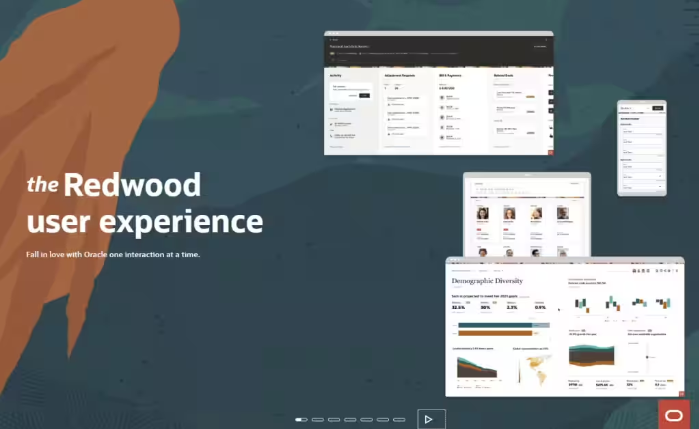Go to the fourth carousel slide indicator
699x429 pixels.
[x=350, y=420]
